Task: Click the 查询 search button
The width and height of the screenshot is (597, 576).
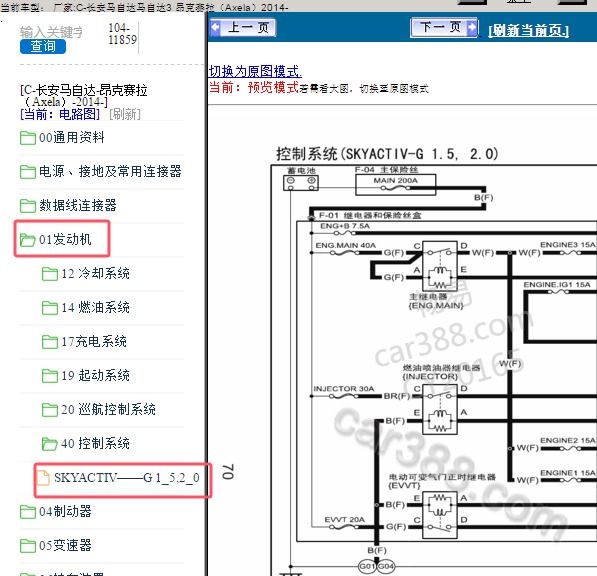Action: 43,46
